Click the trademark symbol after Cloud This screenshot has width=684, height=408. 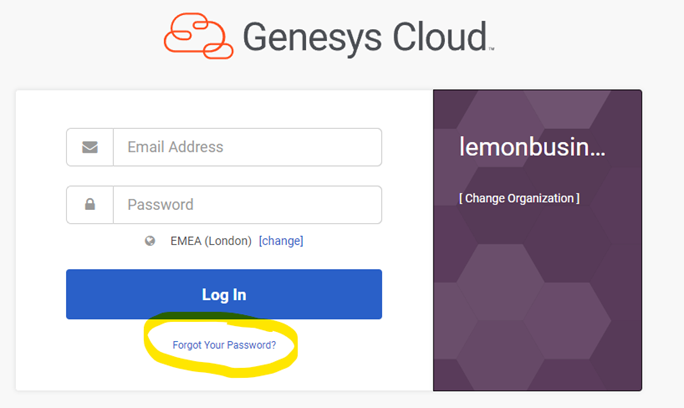click(491, 48)
